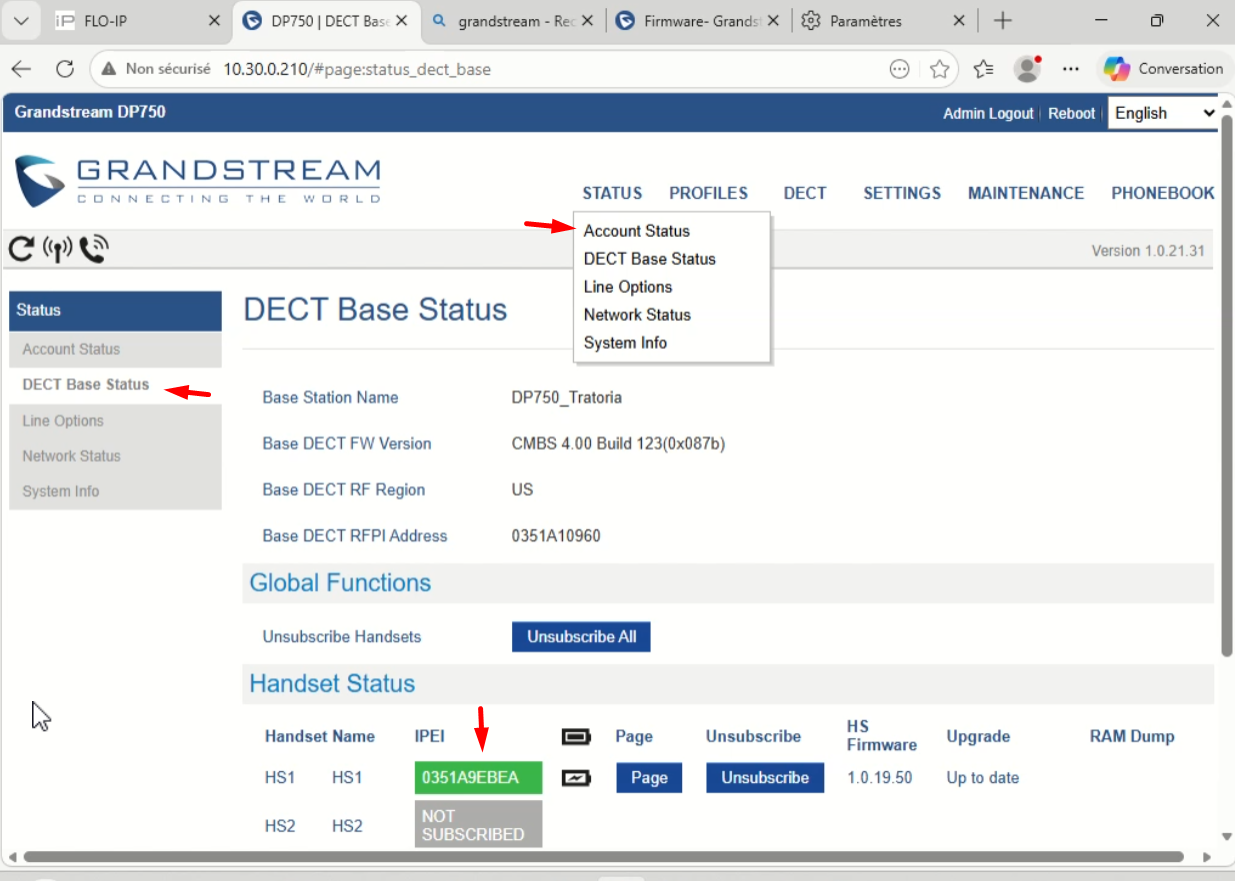Click the Page button for HS1
Image resolution: width=1235 pixels, height=881 pixels.
pyautogui.click(x=649, y=778)
